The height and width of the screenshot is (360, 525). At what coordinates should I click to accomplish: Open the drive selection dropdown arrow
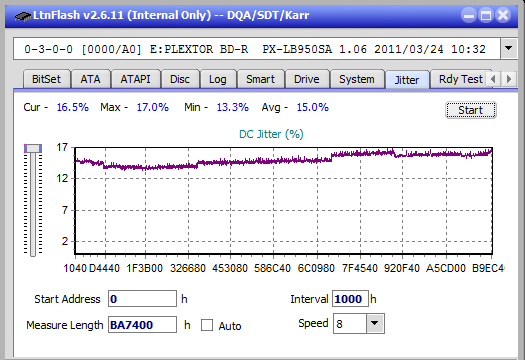[509, 49]
